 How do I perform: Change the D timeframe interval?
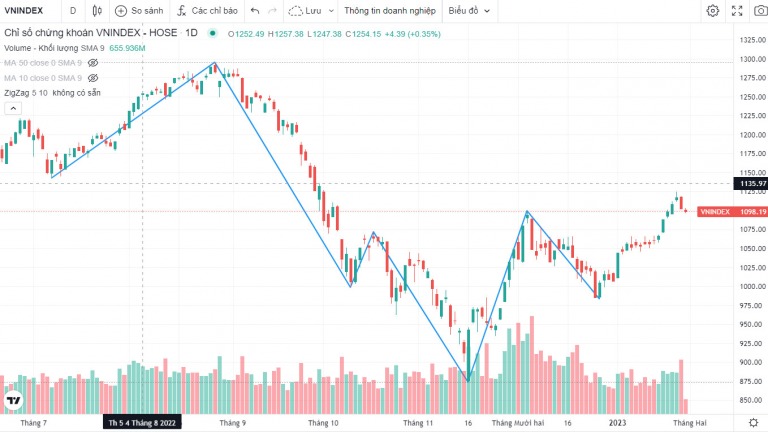click(72, 10)
